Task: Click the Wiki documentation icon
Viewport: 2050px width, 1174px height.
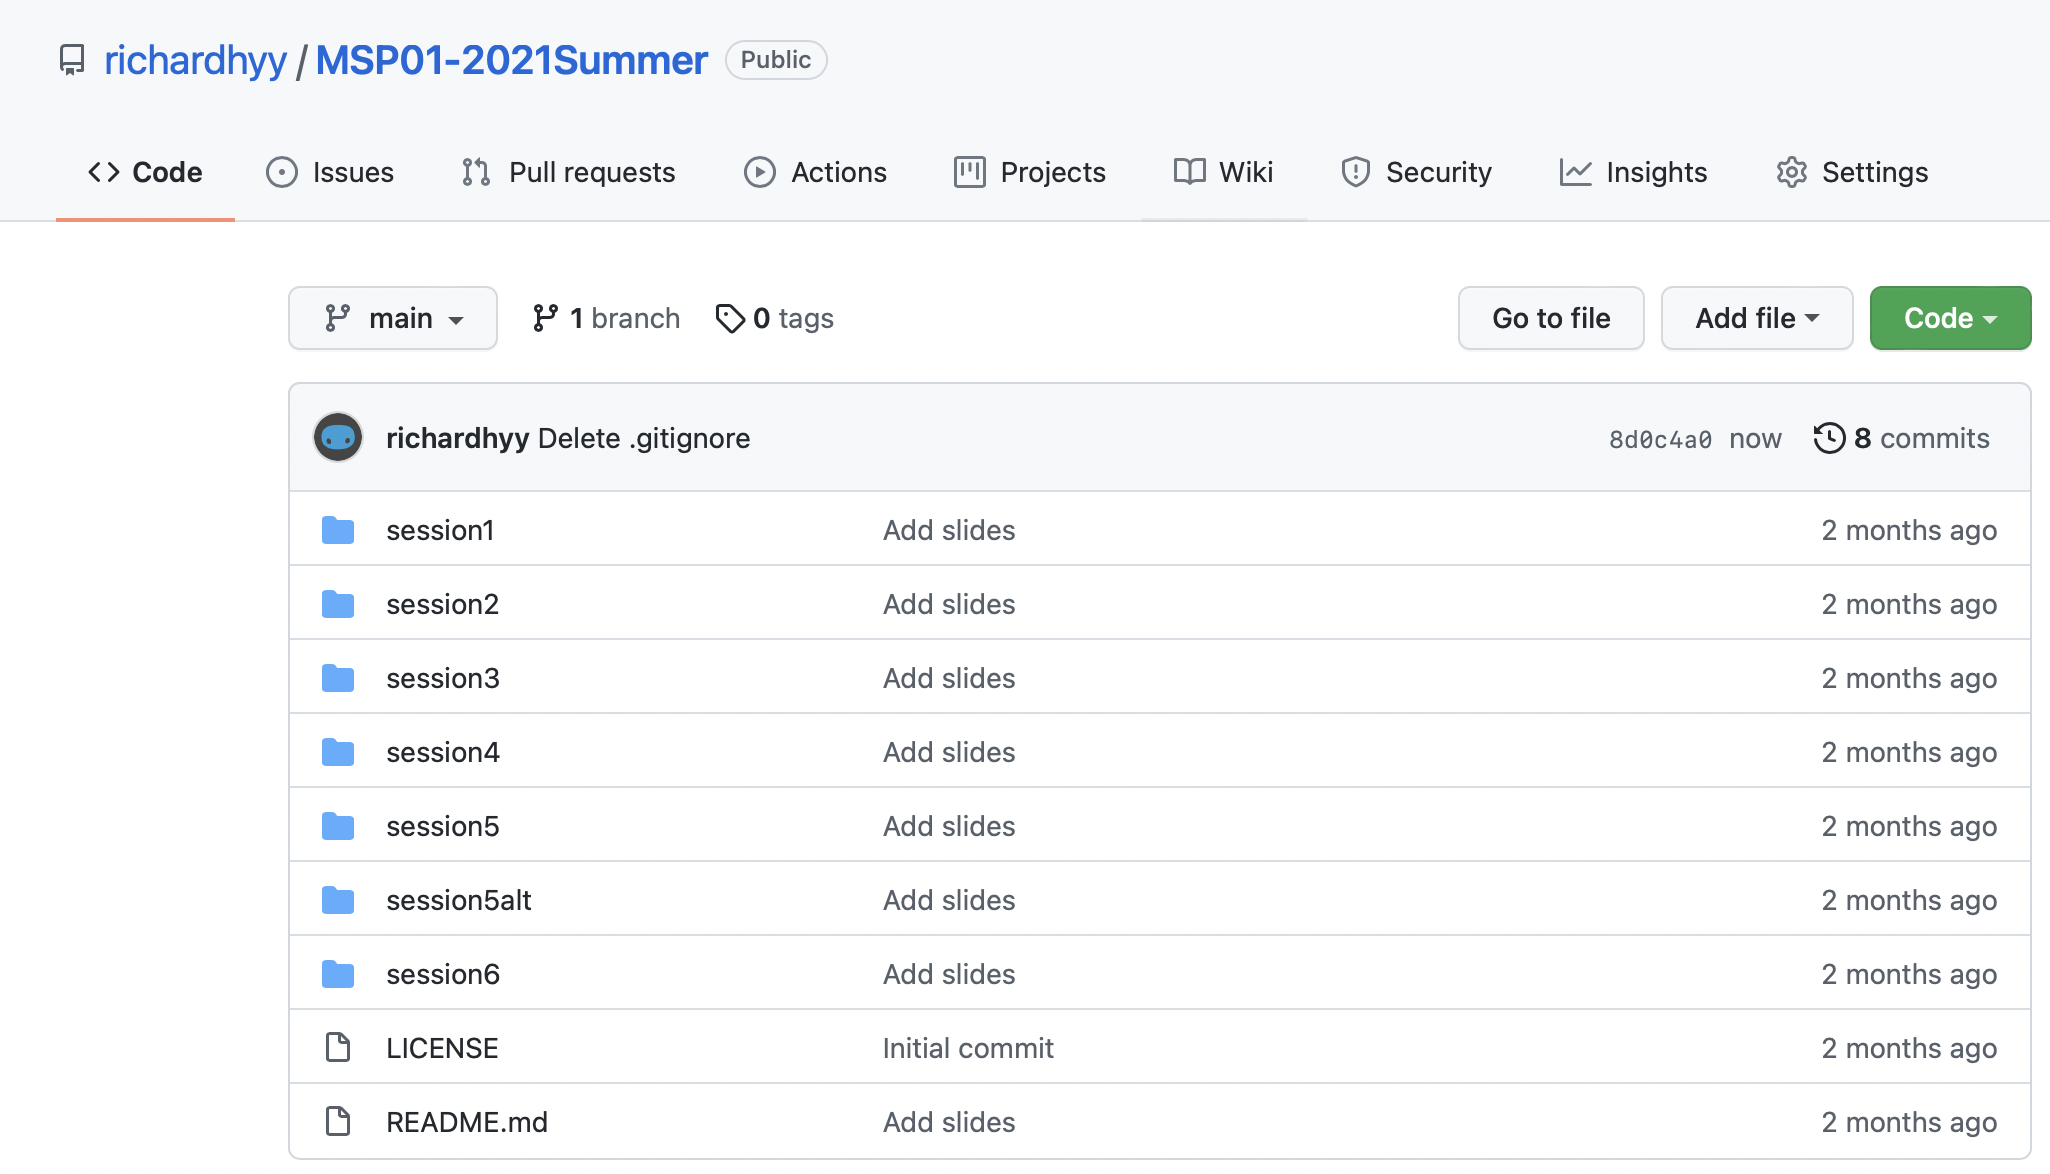Action: pos(1190,172)
